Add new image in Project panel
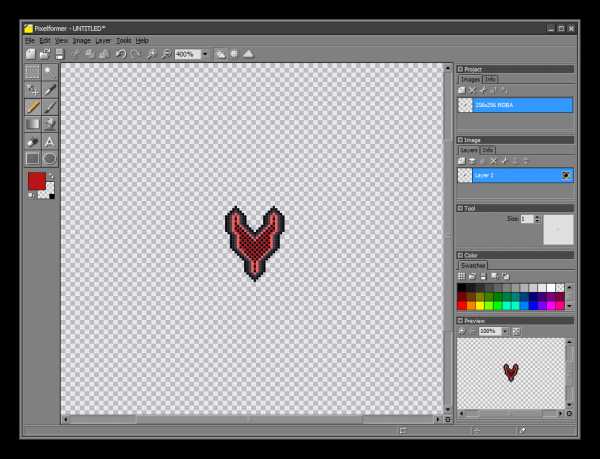 point(462,90)
